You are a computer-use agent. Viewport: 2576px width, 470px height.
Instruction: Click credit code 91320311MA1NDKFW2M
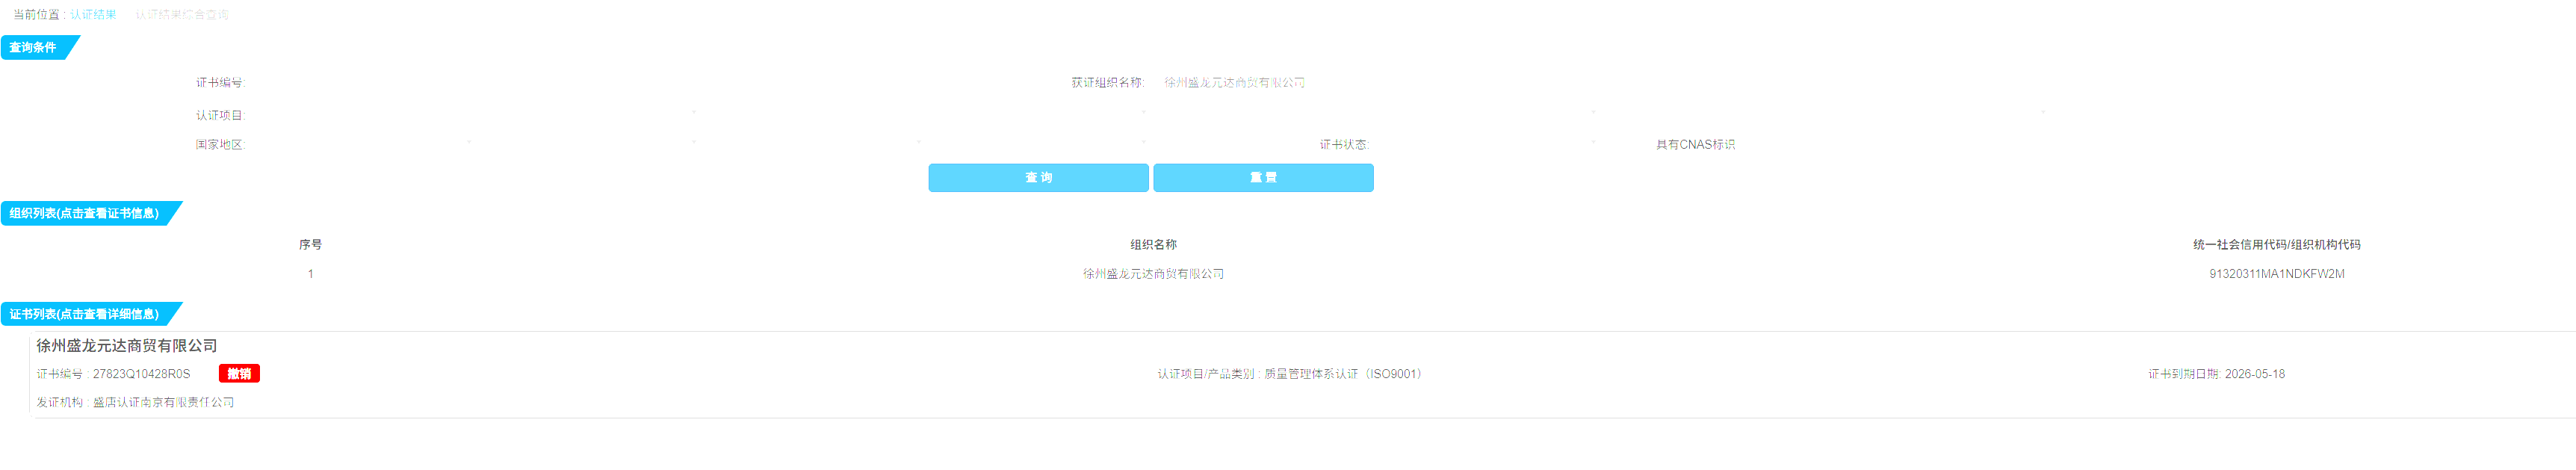(2276, 274)
